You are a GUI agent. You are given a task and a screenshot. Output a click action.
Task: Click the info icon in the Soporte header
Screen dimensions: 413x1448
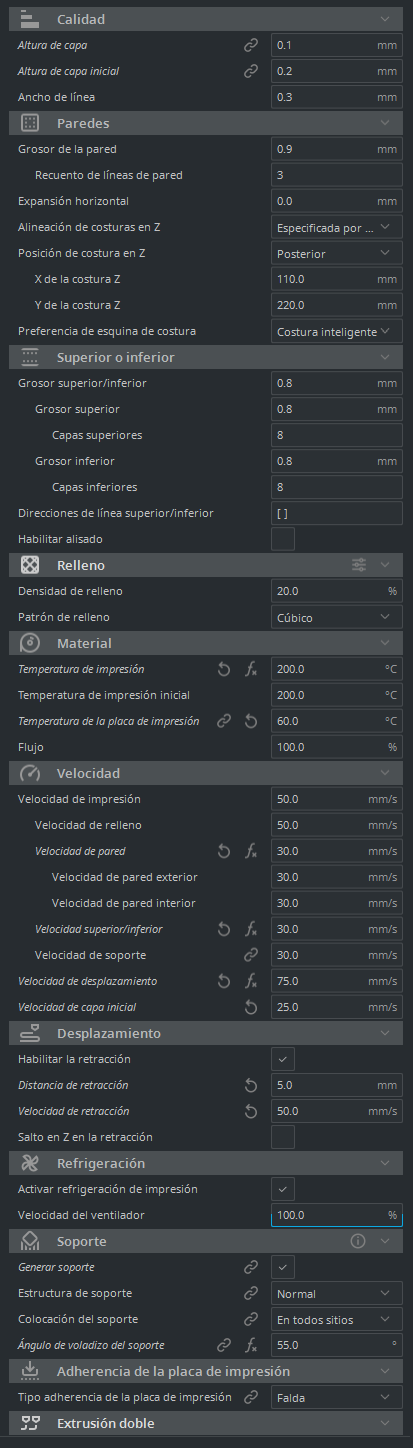(x=358, y=1241)
